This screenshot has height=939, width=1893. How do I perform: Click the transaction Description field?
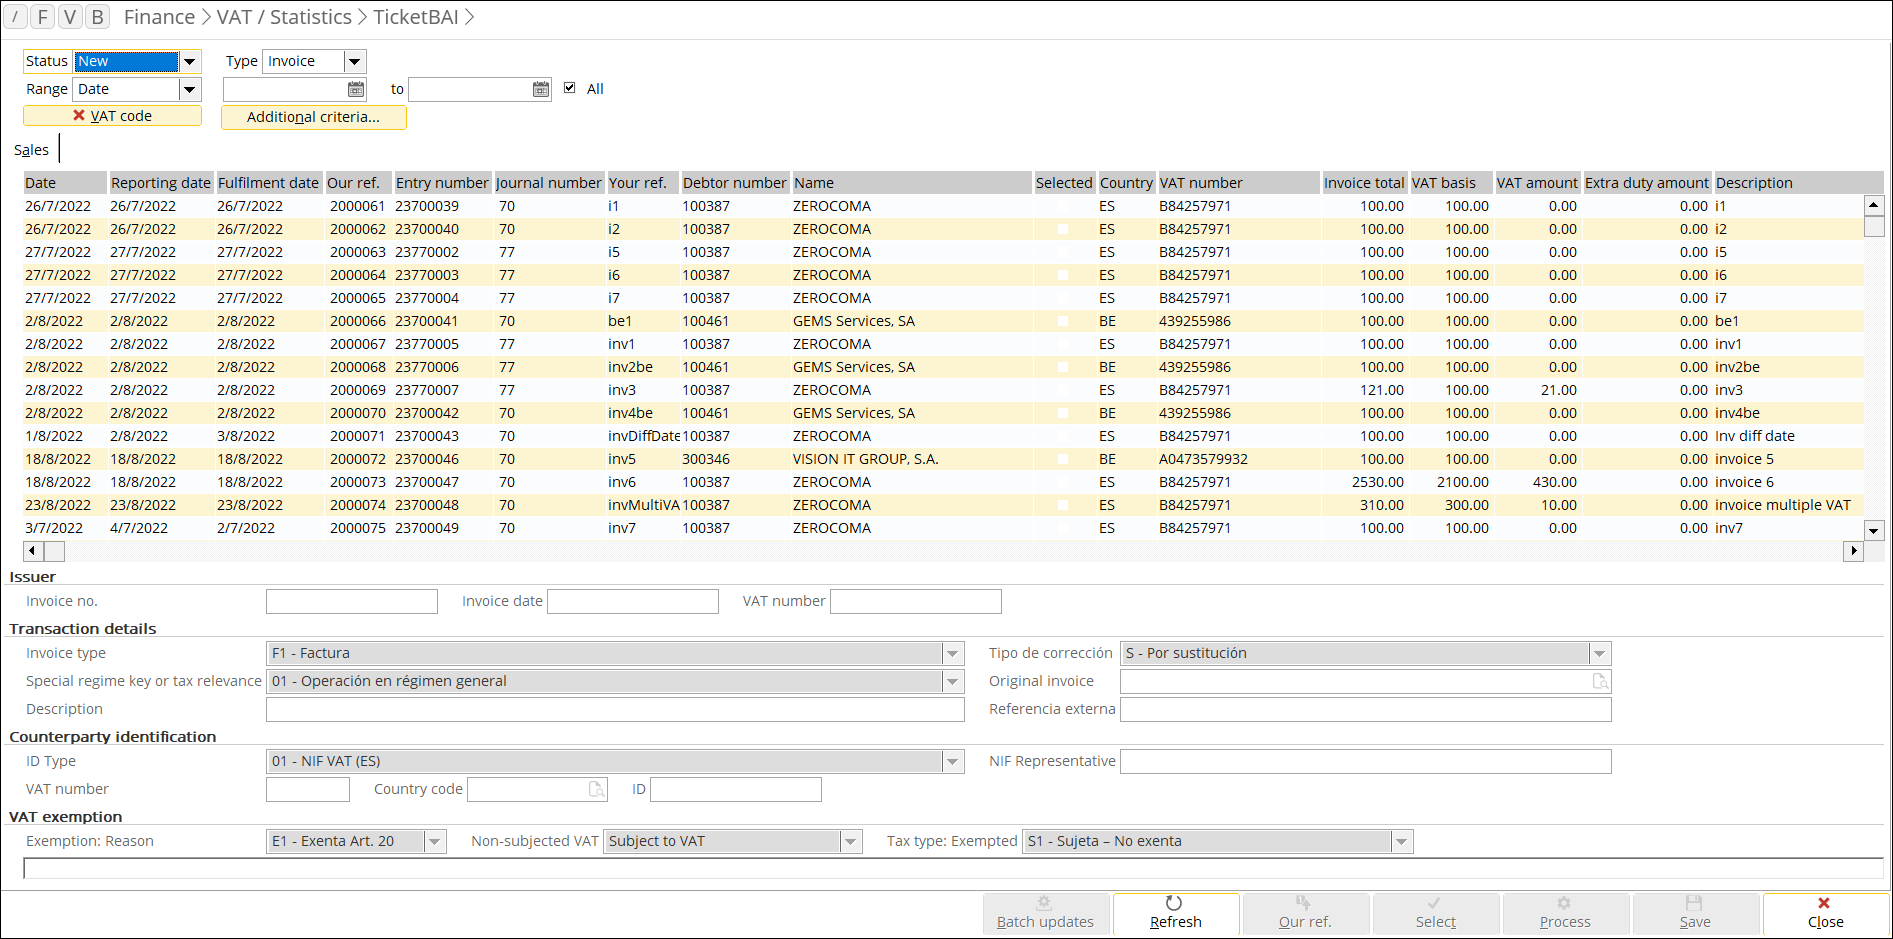click(615, 709)
